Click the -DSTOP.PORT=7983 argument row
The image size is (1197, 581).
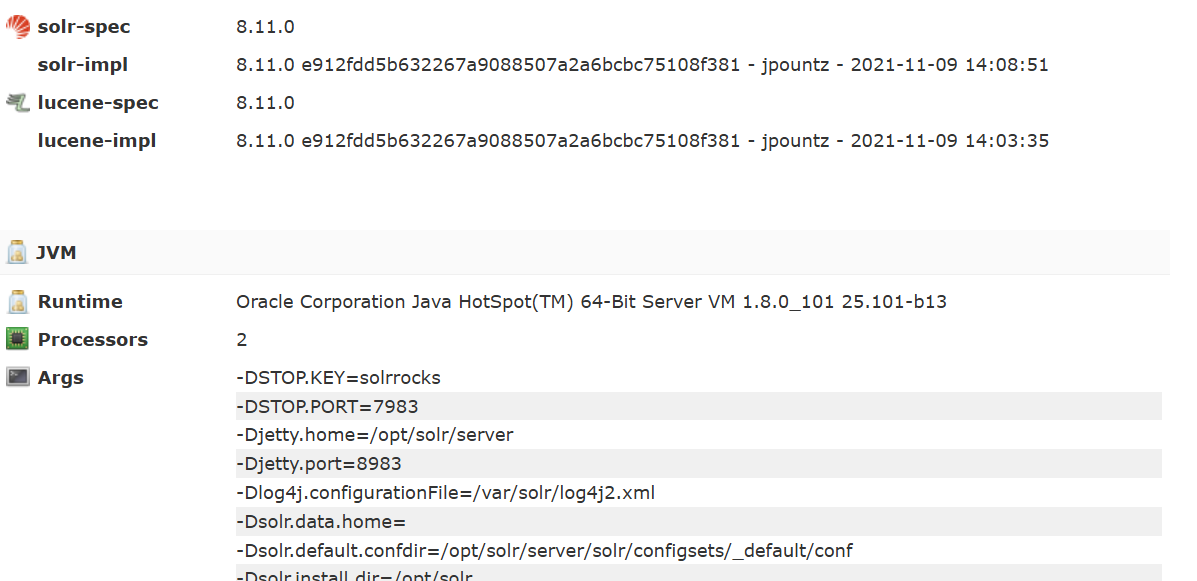pos(699,406)
